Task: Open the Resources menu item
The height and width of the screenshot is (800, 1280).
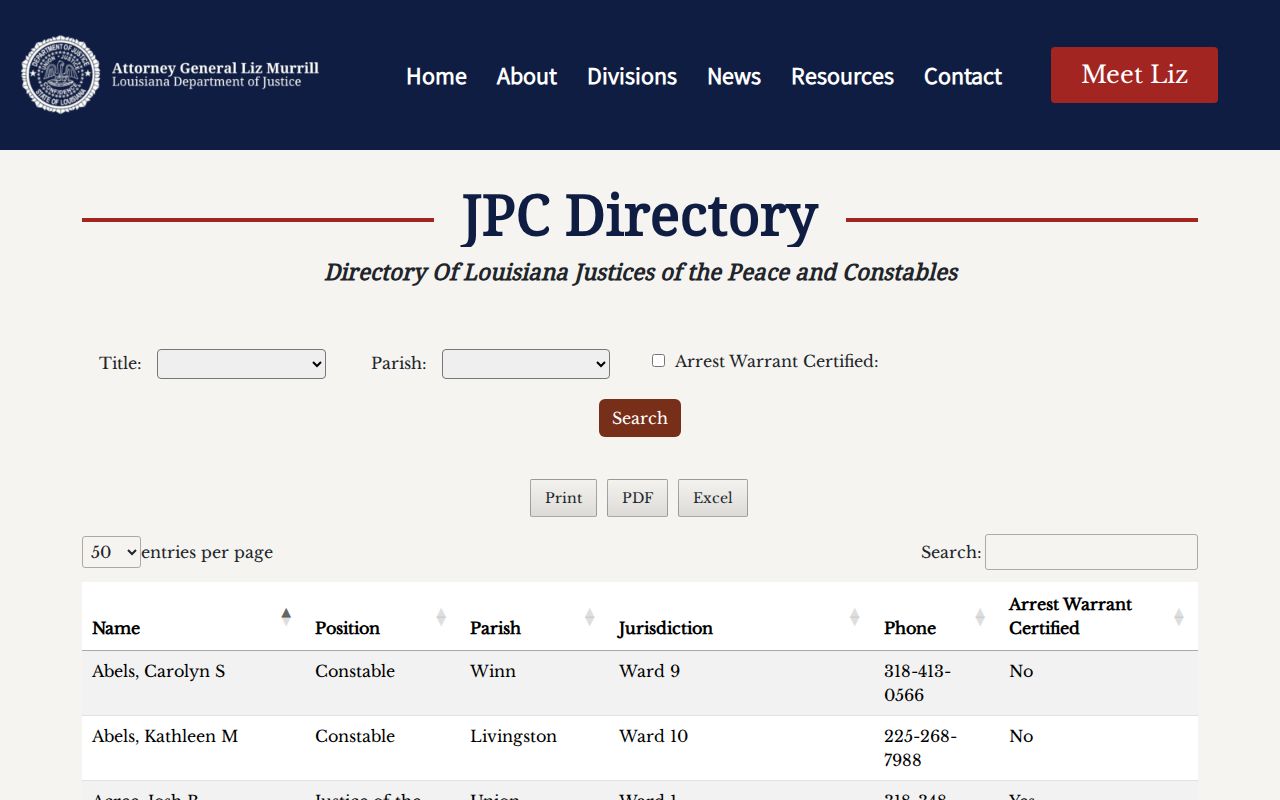Action: pyautogui.click(x=842, y=76)
